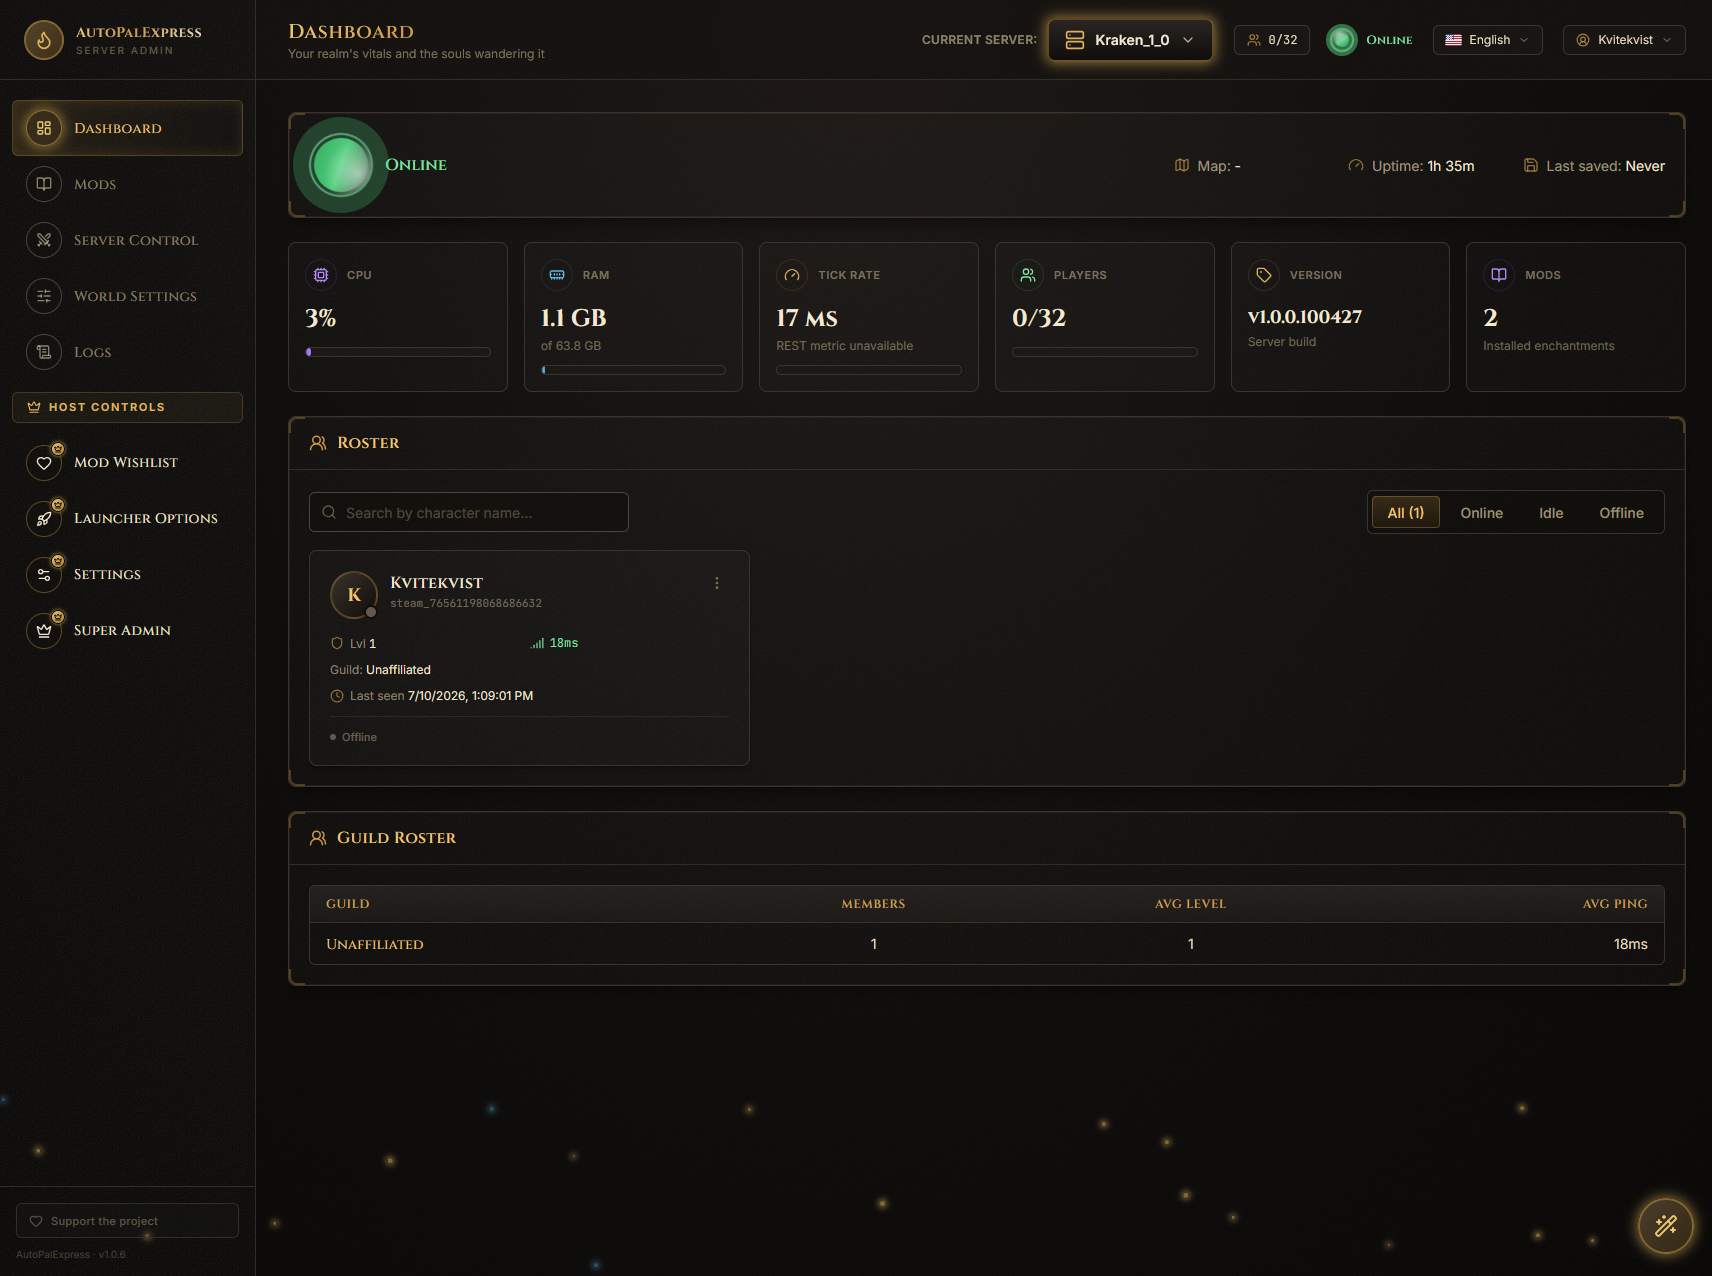Go to Server Control
1712x1276 pixels.
[x=127, y=240]
